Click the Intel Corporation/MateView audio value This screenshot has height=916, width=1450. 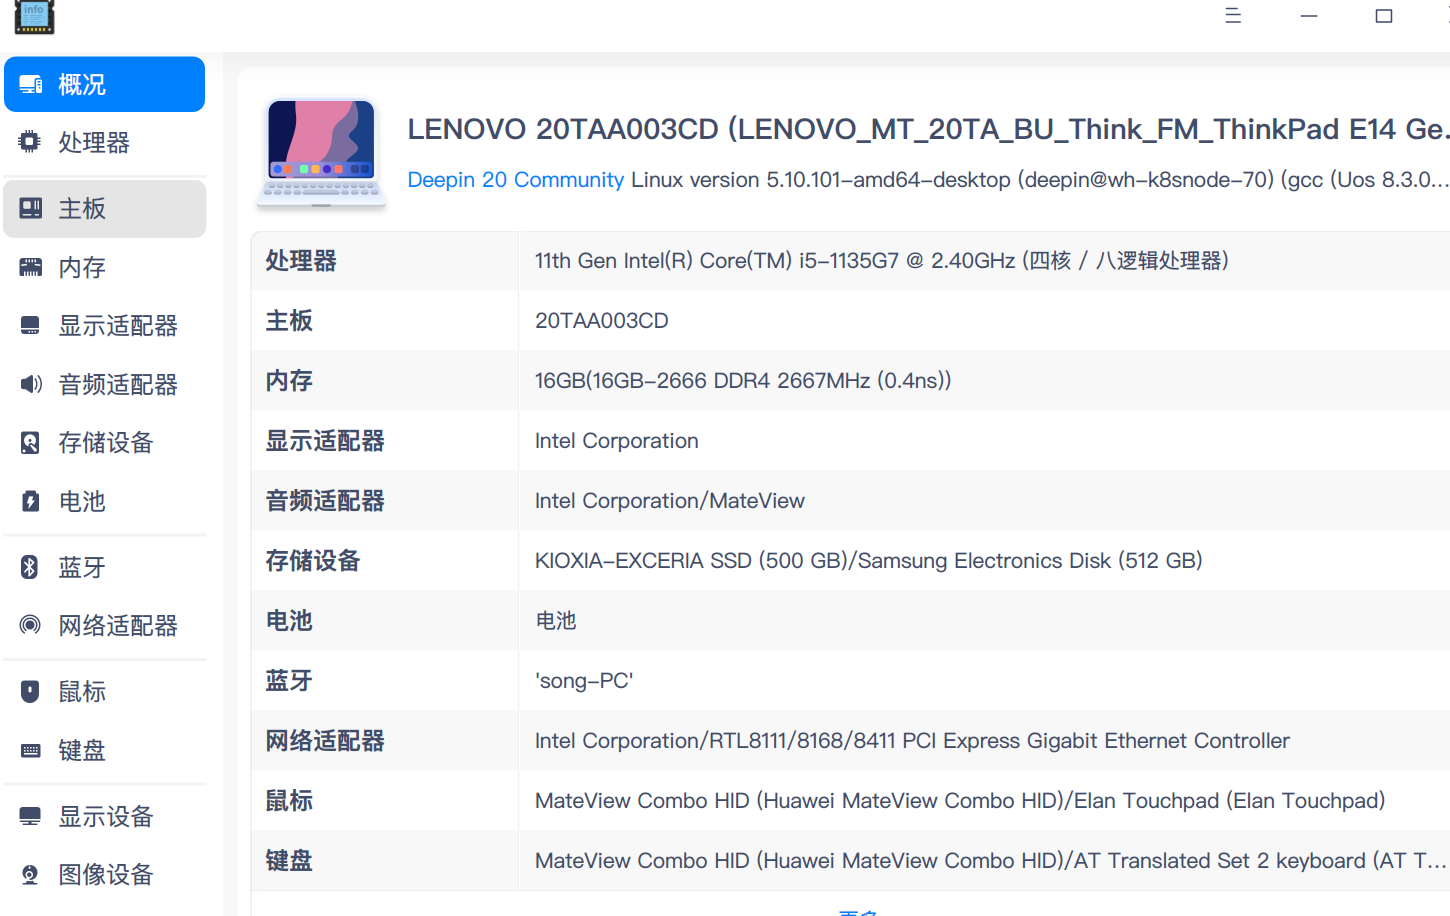tap(670, 501)
